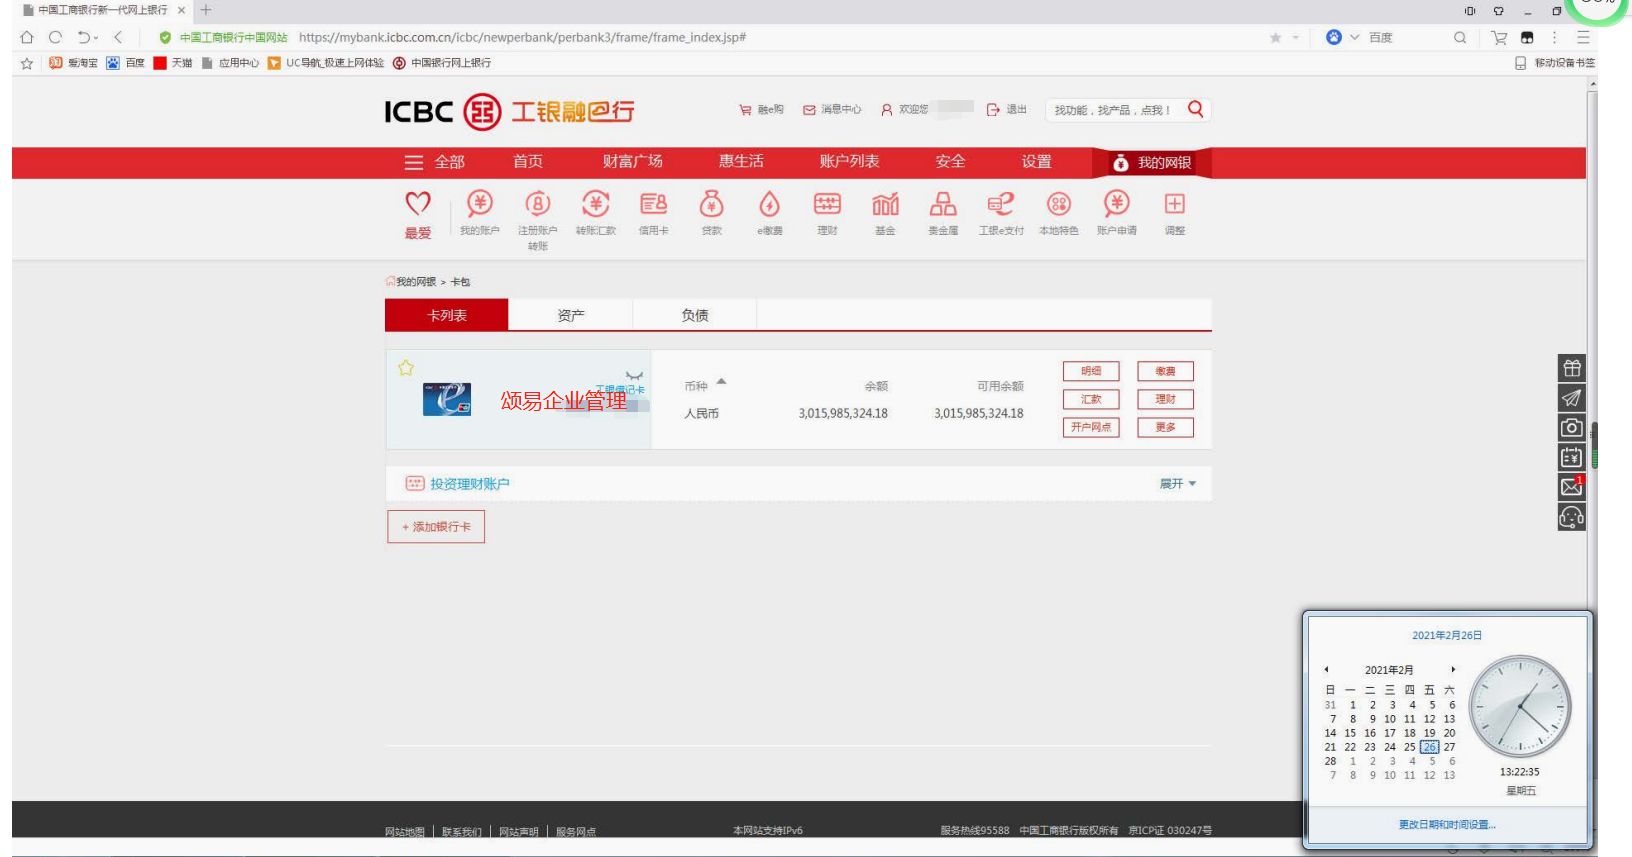Open the search engine dropdown next to 百度

click(x=1355, y=37)
